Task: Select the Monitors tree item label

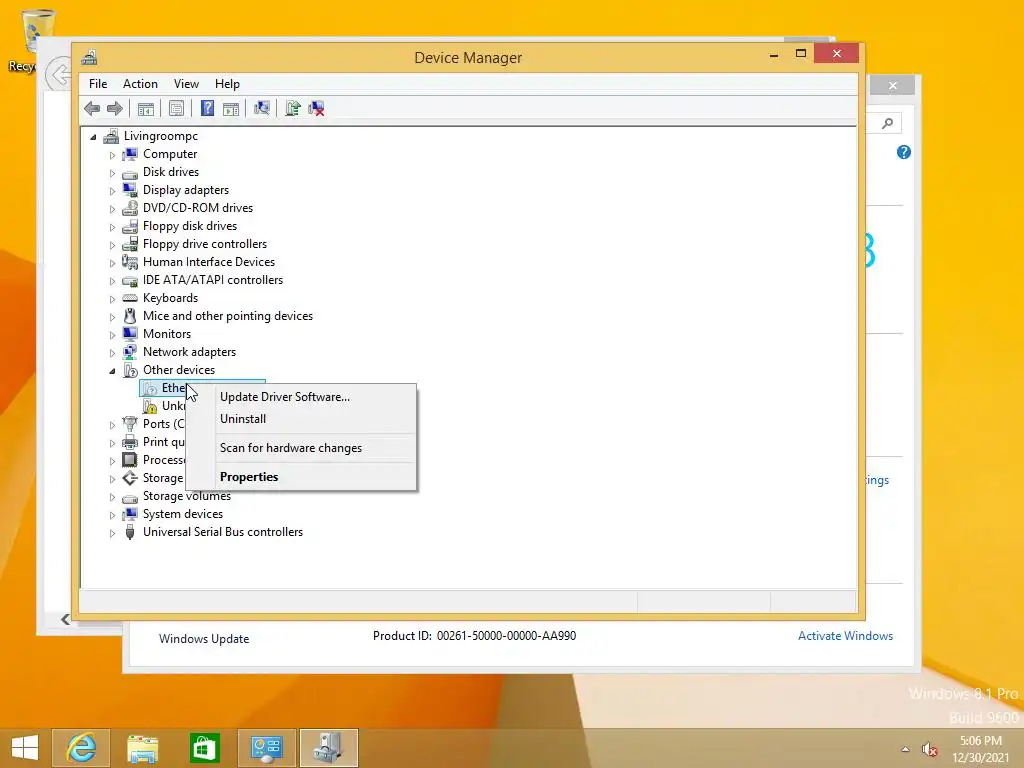Action: 167,334
